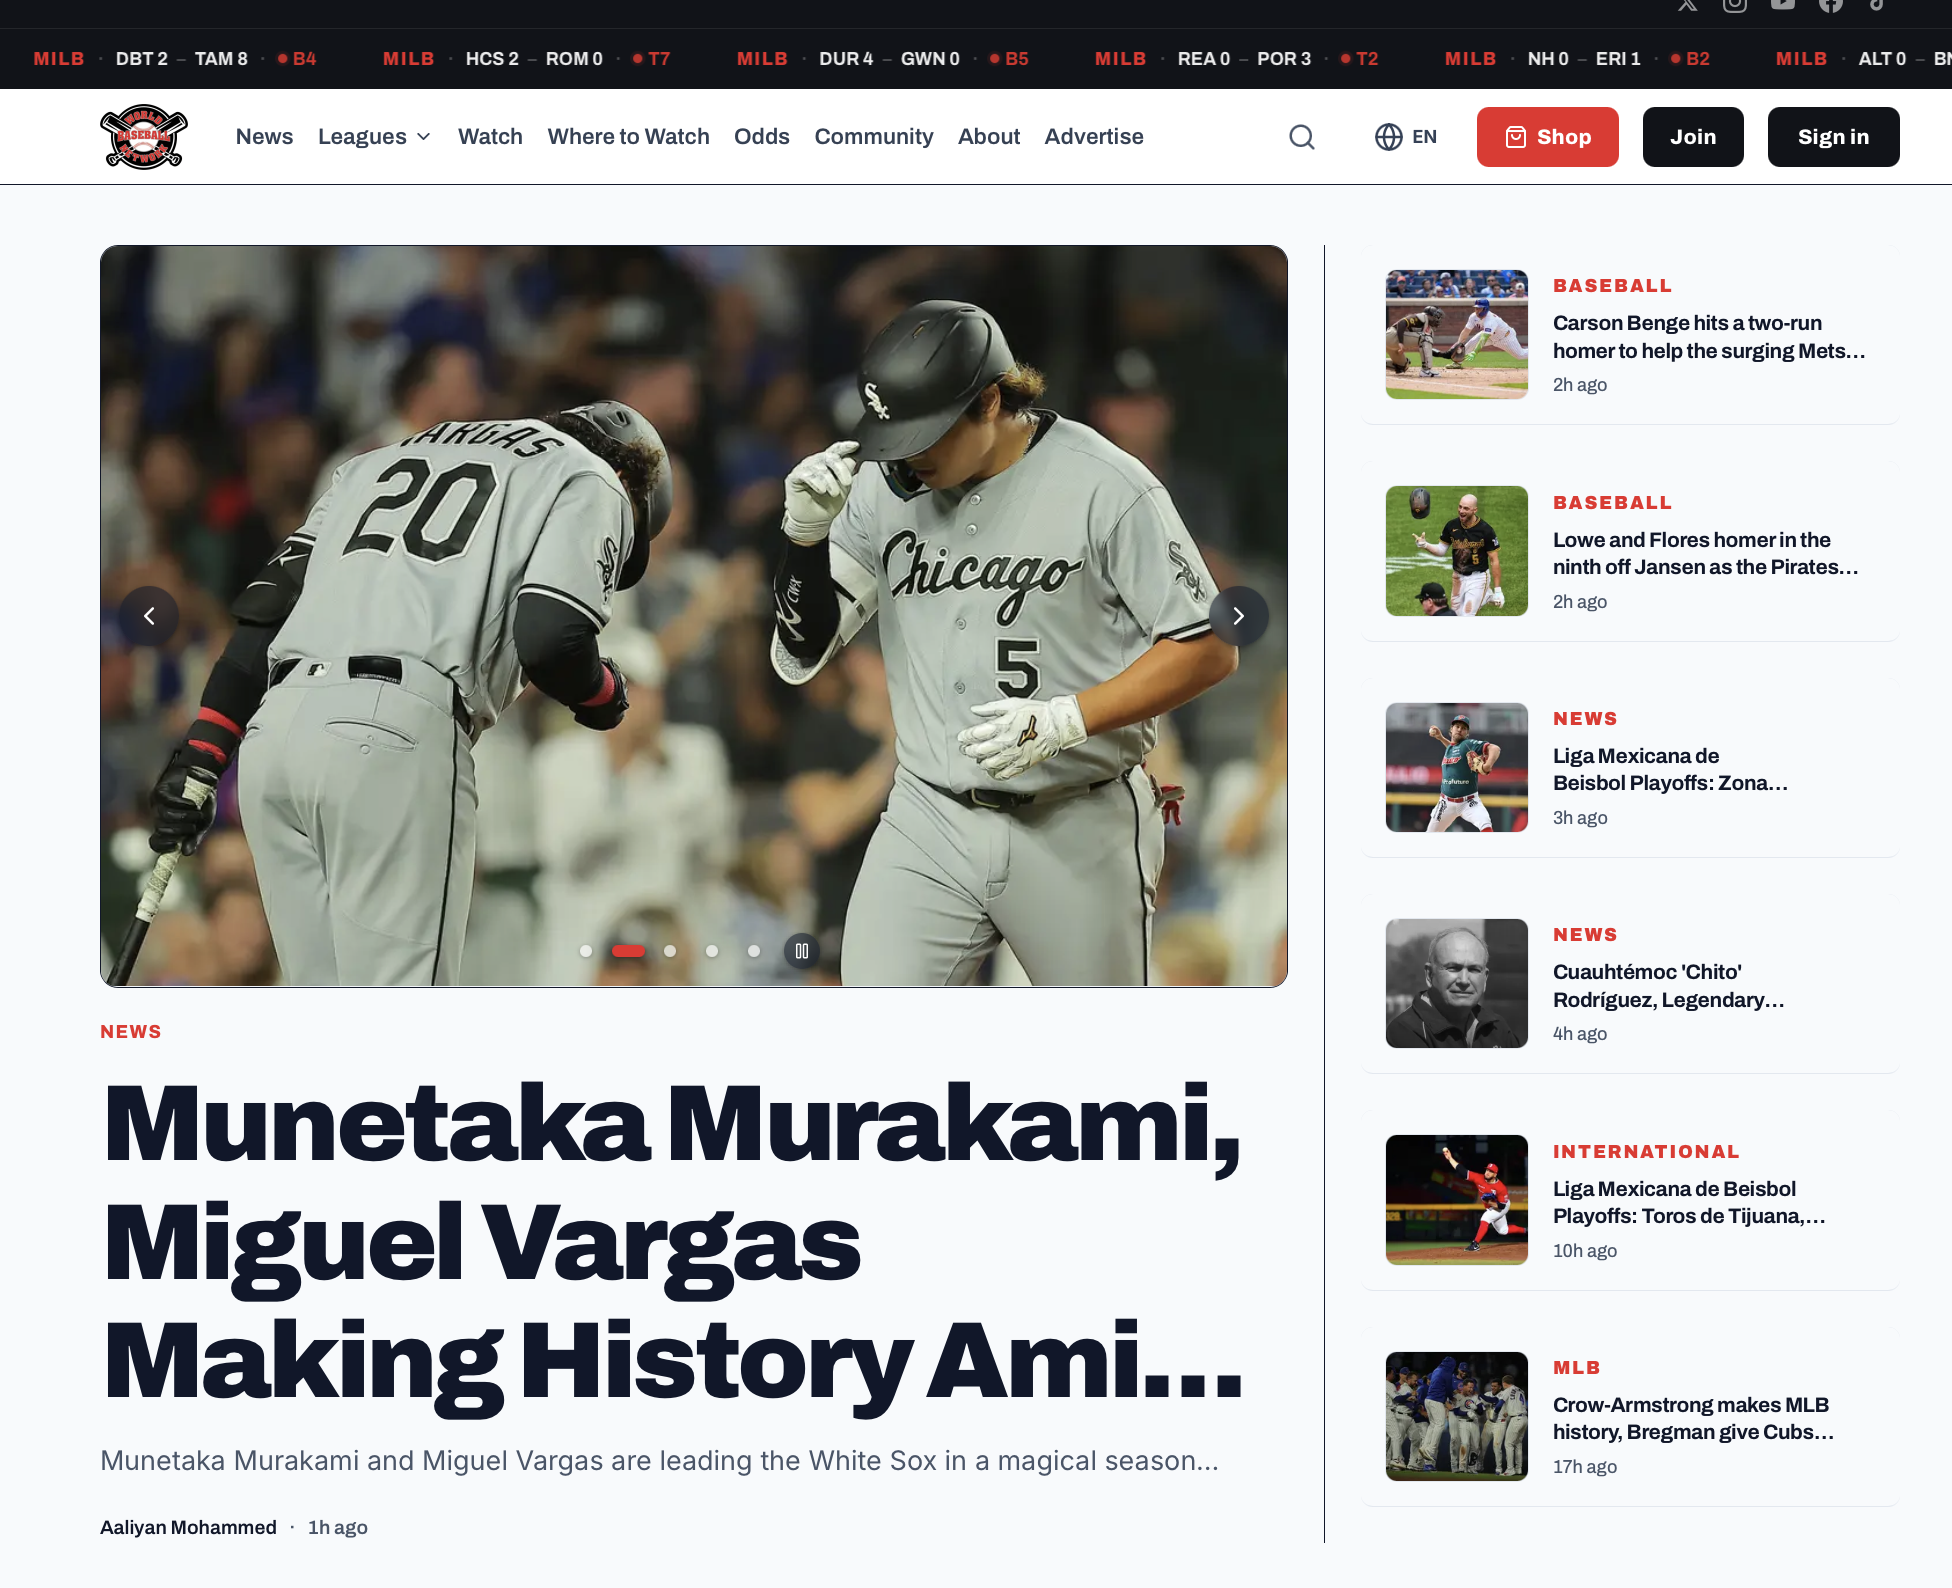The image size is (1952, 1588).
Task: Open the Odds nav item
Action: 762,137
